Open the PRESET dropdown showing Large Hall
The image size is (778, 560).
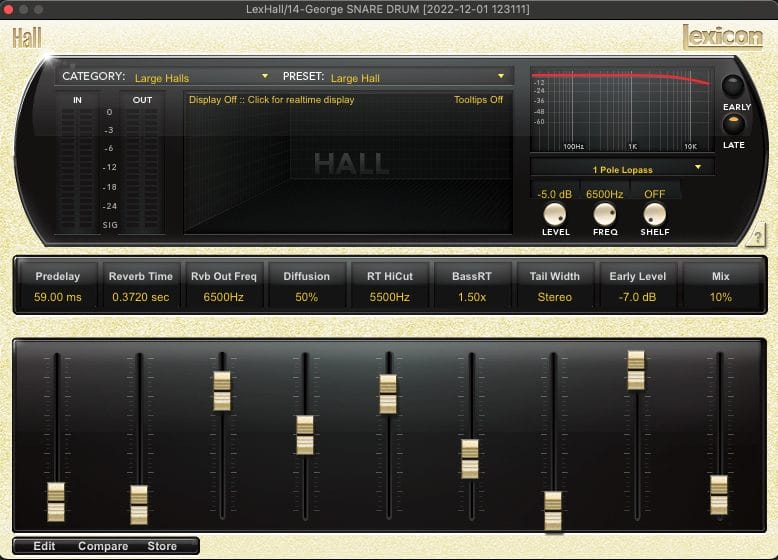[417, 77]
